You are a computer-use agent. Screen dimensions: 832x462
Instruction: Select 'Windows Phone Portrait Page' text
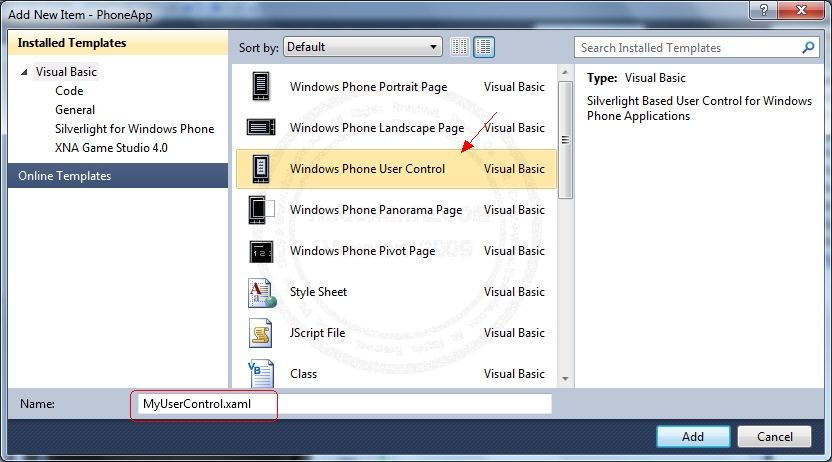click(368, 86)
